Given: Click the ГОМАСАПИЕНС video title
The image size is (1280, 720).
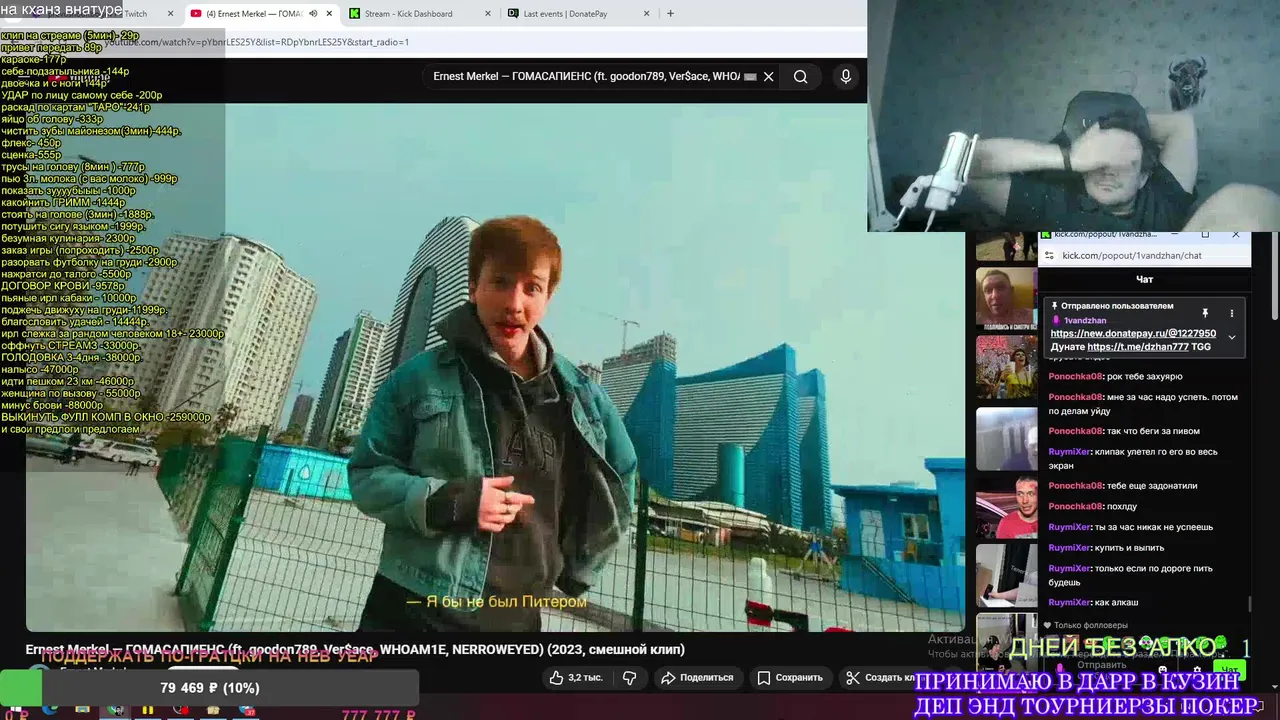Looking at the screenshot, I should pyautogui.click(x=355, y=649).
